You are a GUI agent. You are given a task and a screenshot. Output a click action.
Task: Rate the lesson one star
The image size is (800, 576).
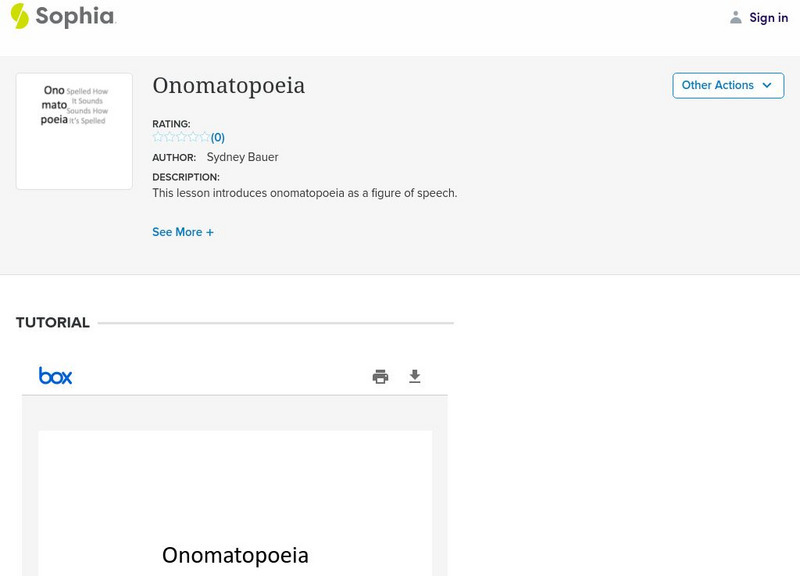[158, 138]
